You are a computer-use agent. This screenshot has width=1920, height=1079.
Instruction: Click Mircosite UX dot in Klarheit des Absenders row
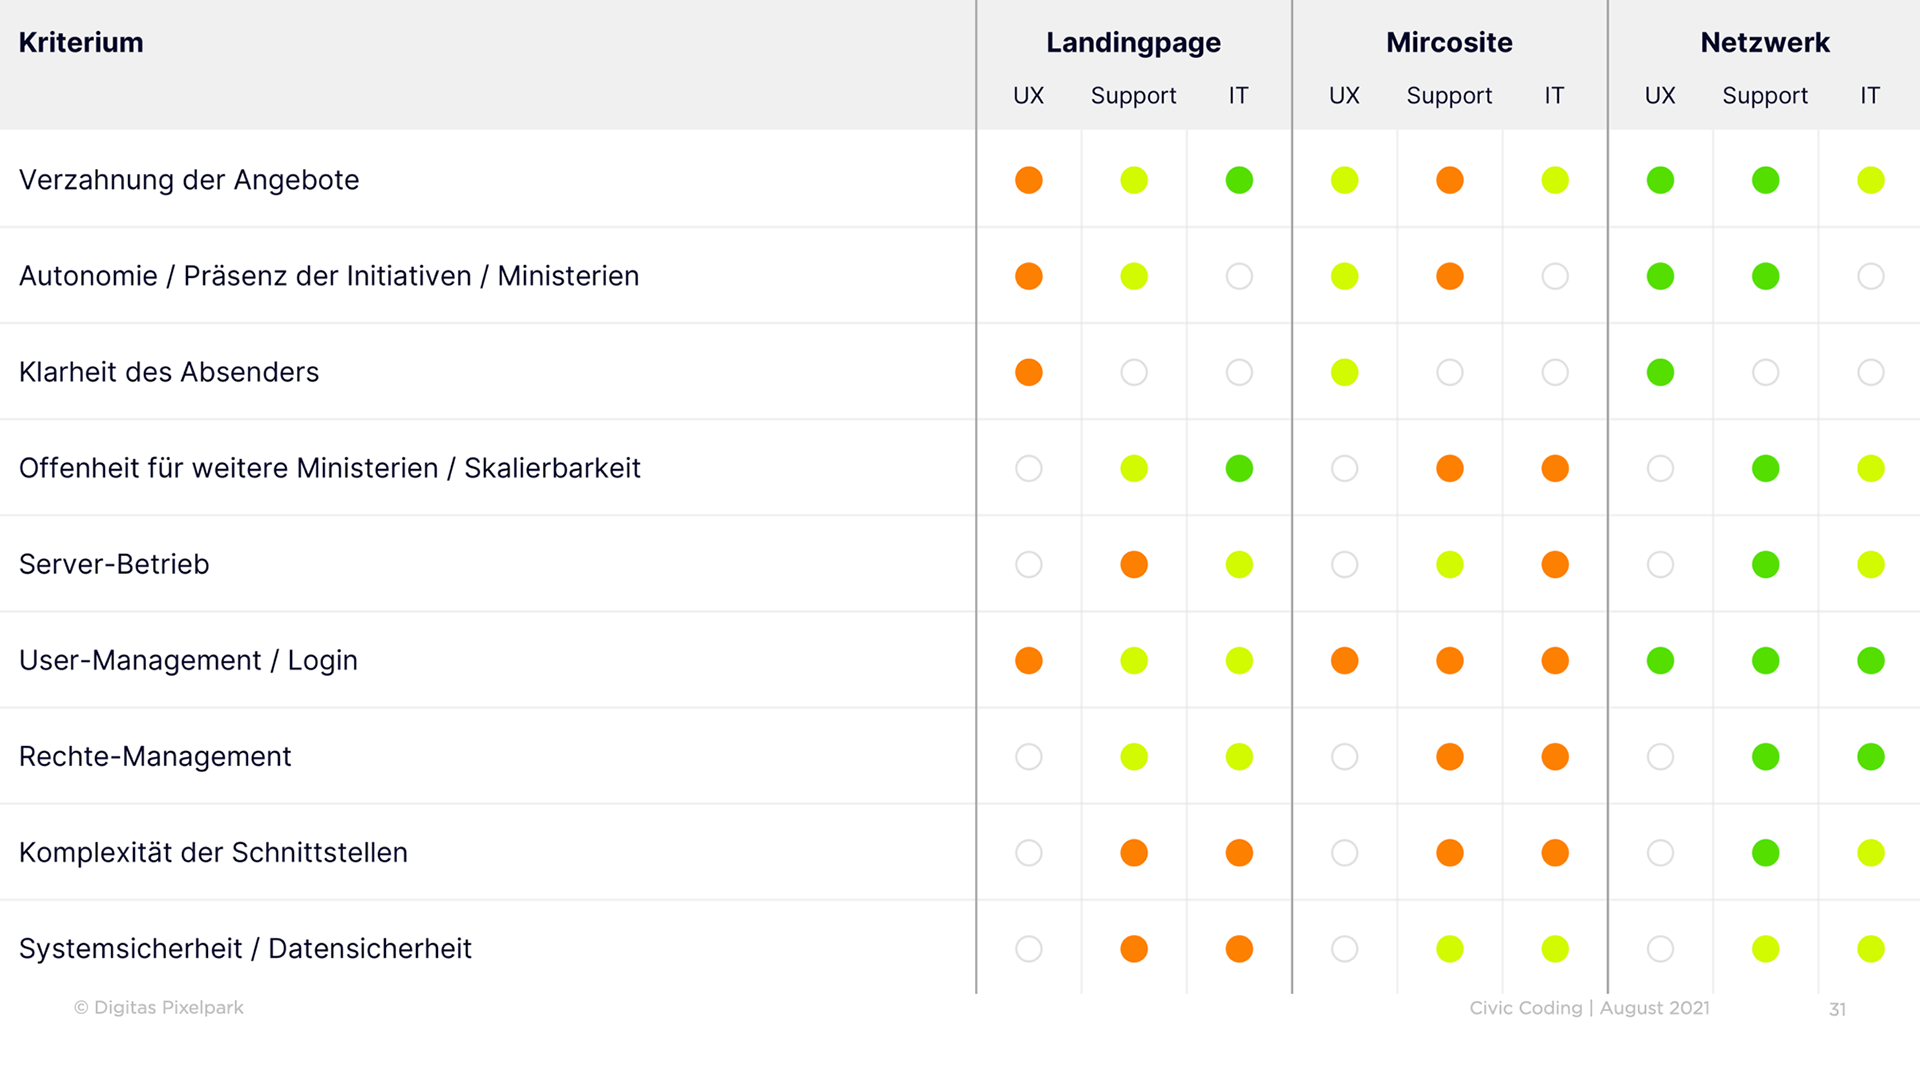coord(1344,372)
